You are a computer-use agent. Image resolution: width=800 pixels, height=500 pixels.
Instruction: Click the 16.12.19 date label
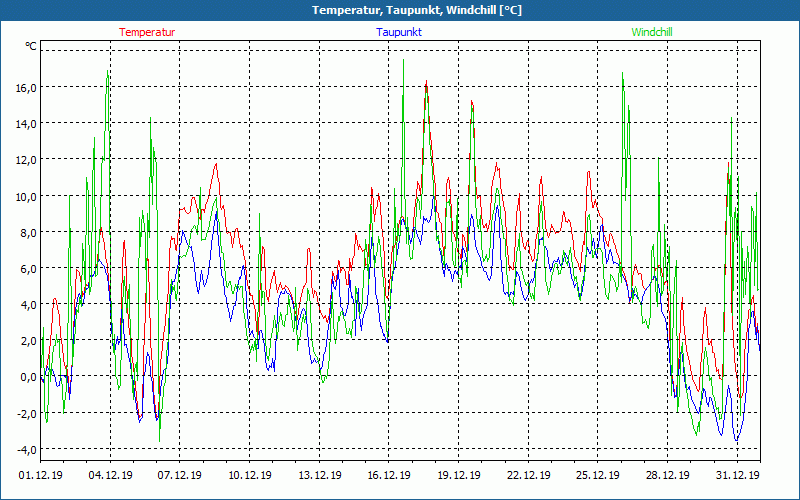[x=389, y=475]
